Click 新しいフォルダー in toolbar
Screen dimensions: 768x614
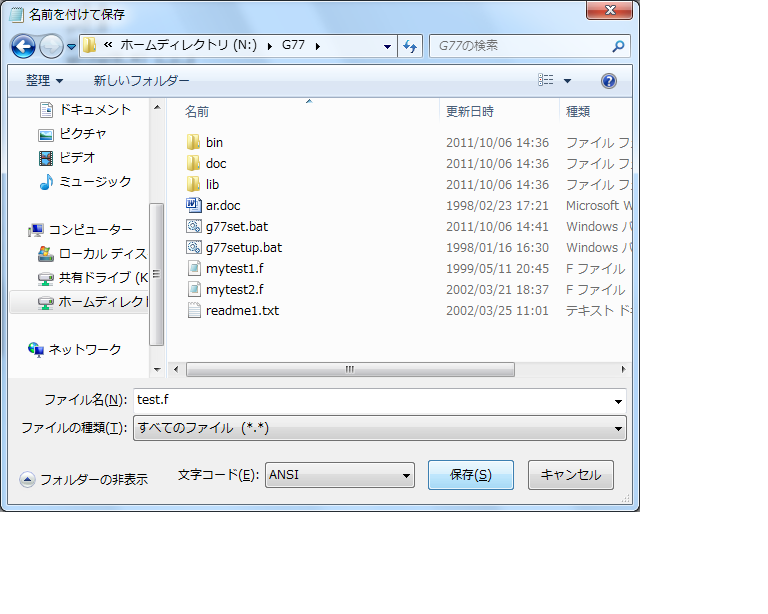tap(141, 80)
